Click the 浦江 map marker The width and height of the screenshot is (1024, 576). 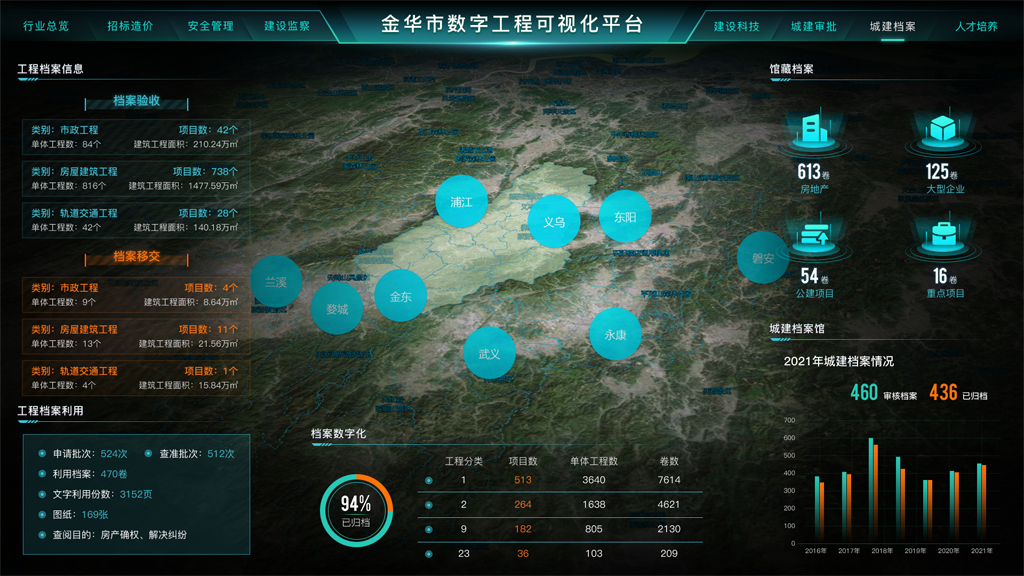(x=461, y=201)
